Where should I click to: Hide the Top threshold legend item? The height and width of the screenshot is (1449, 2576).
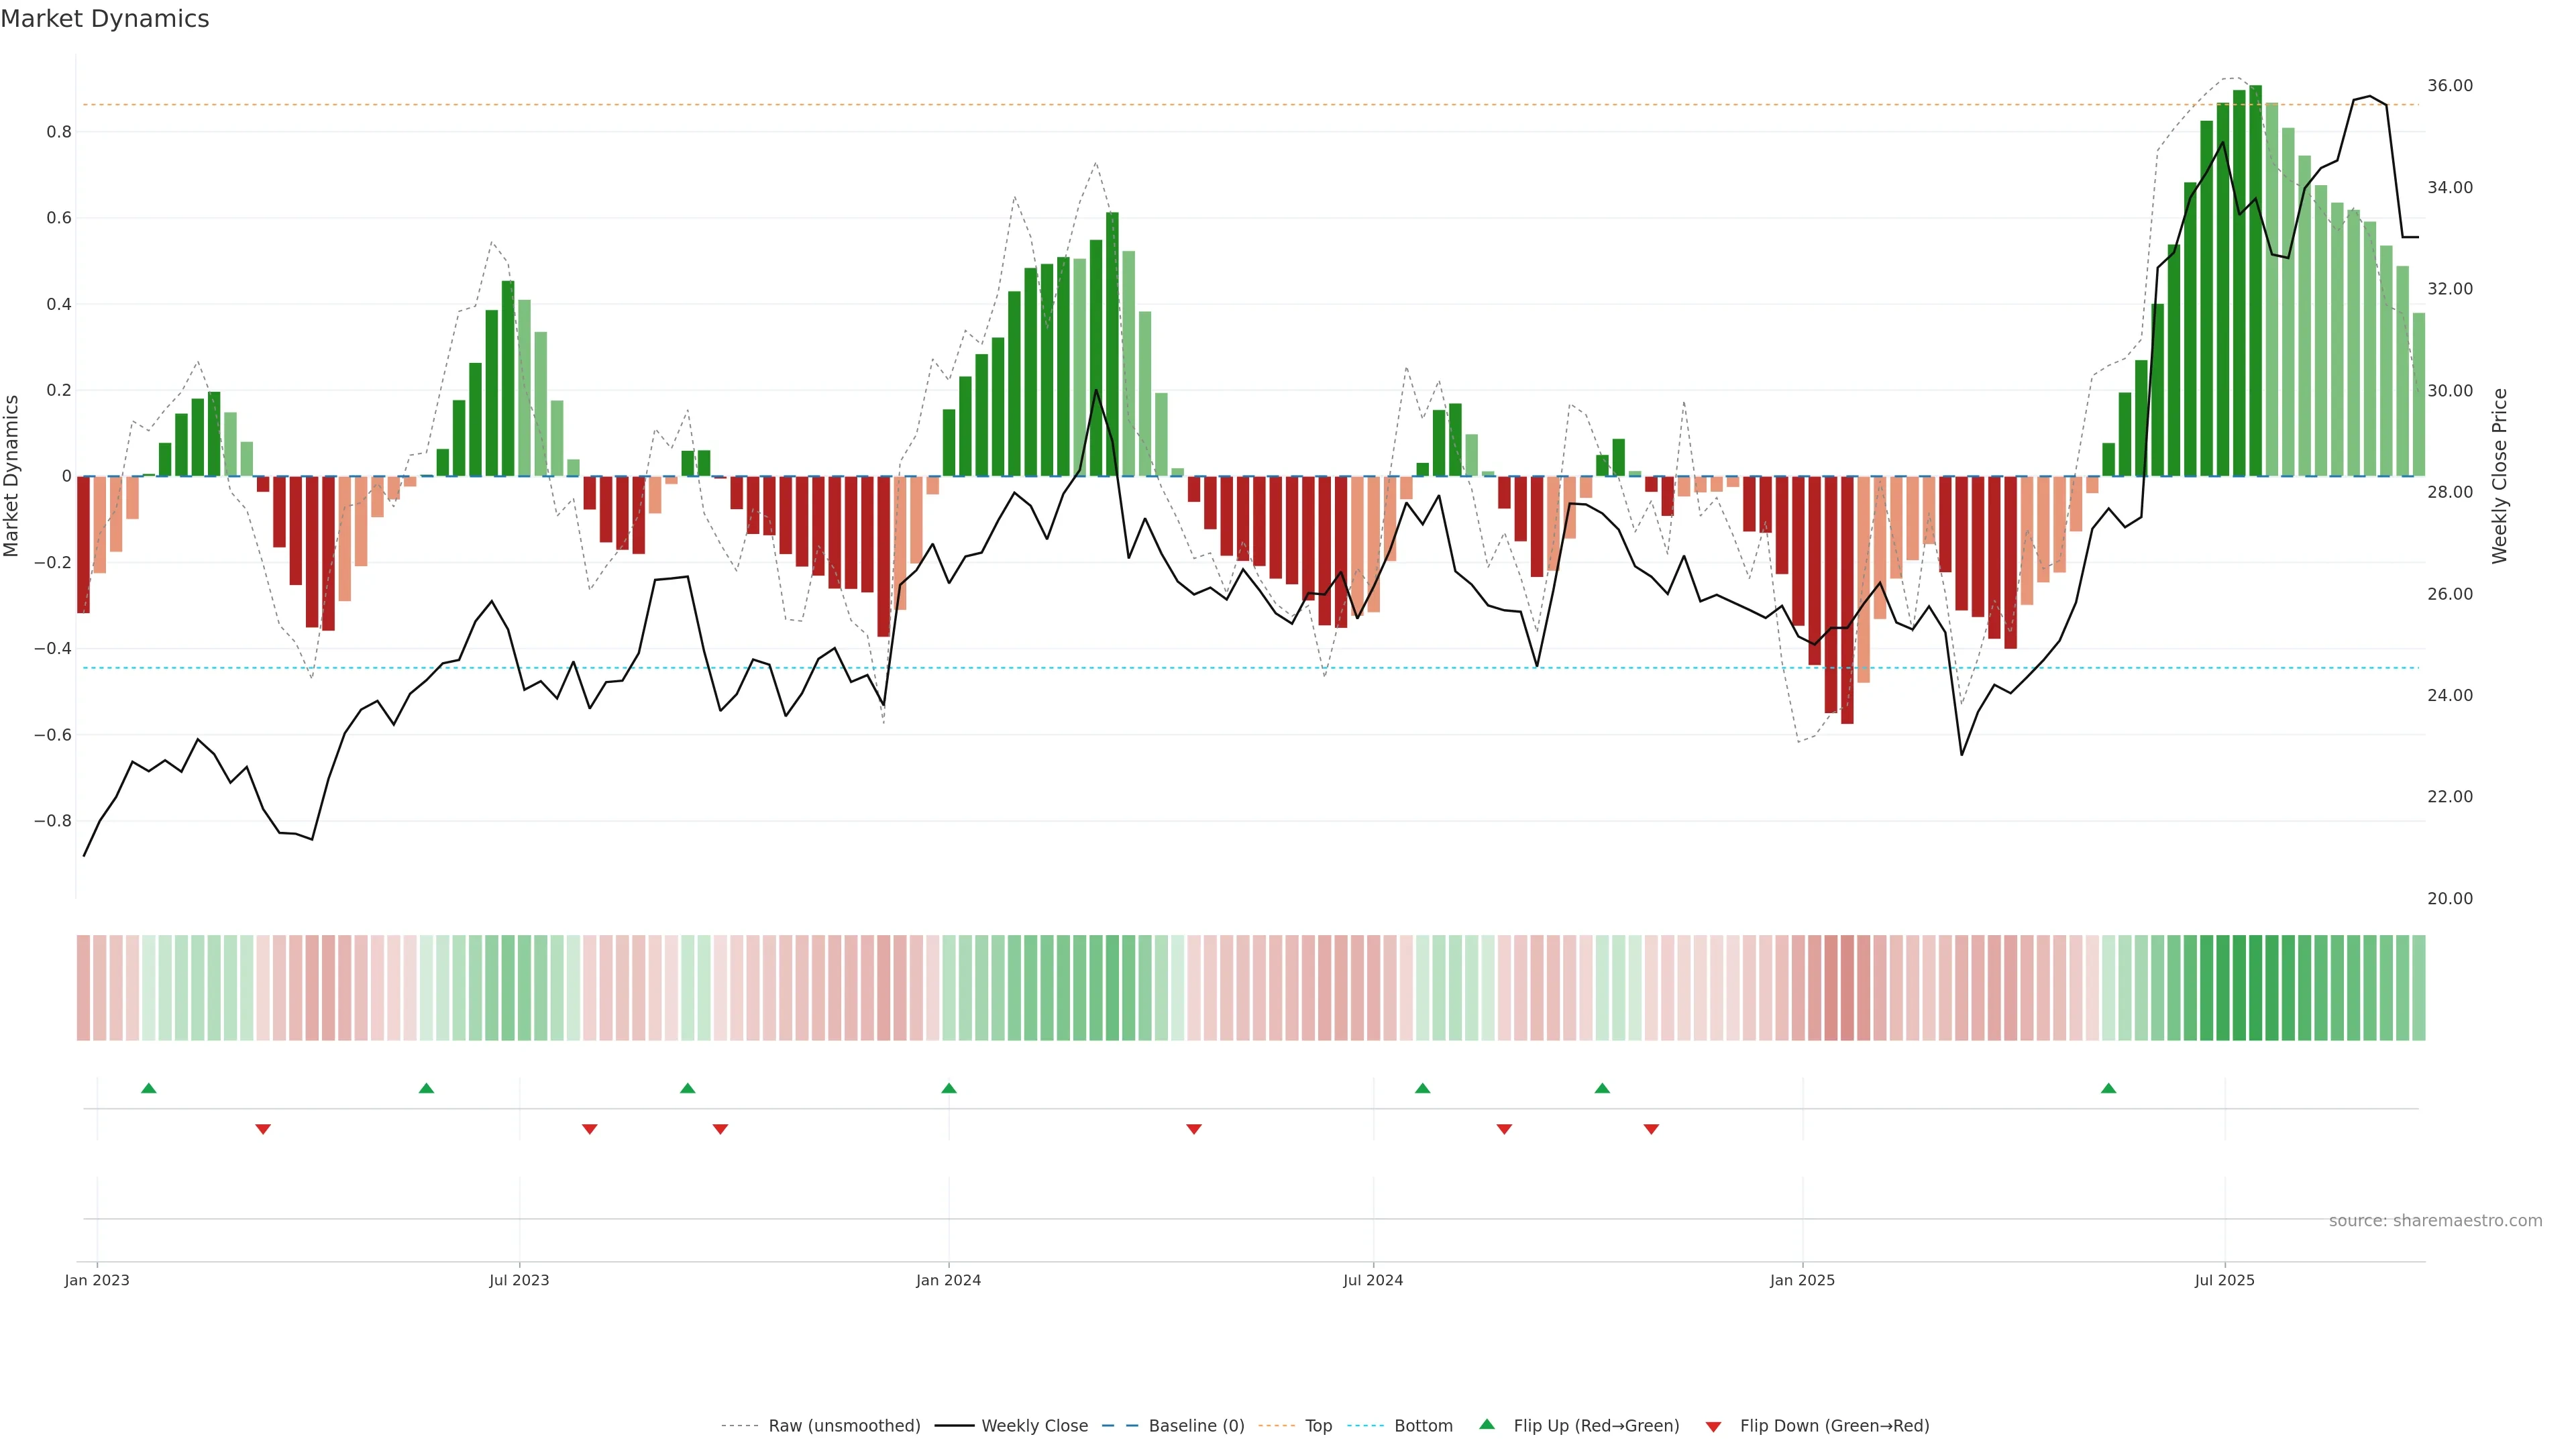(x=1318, y=1426)
